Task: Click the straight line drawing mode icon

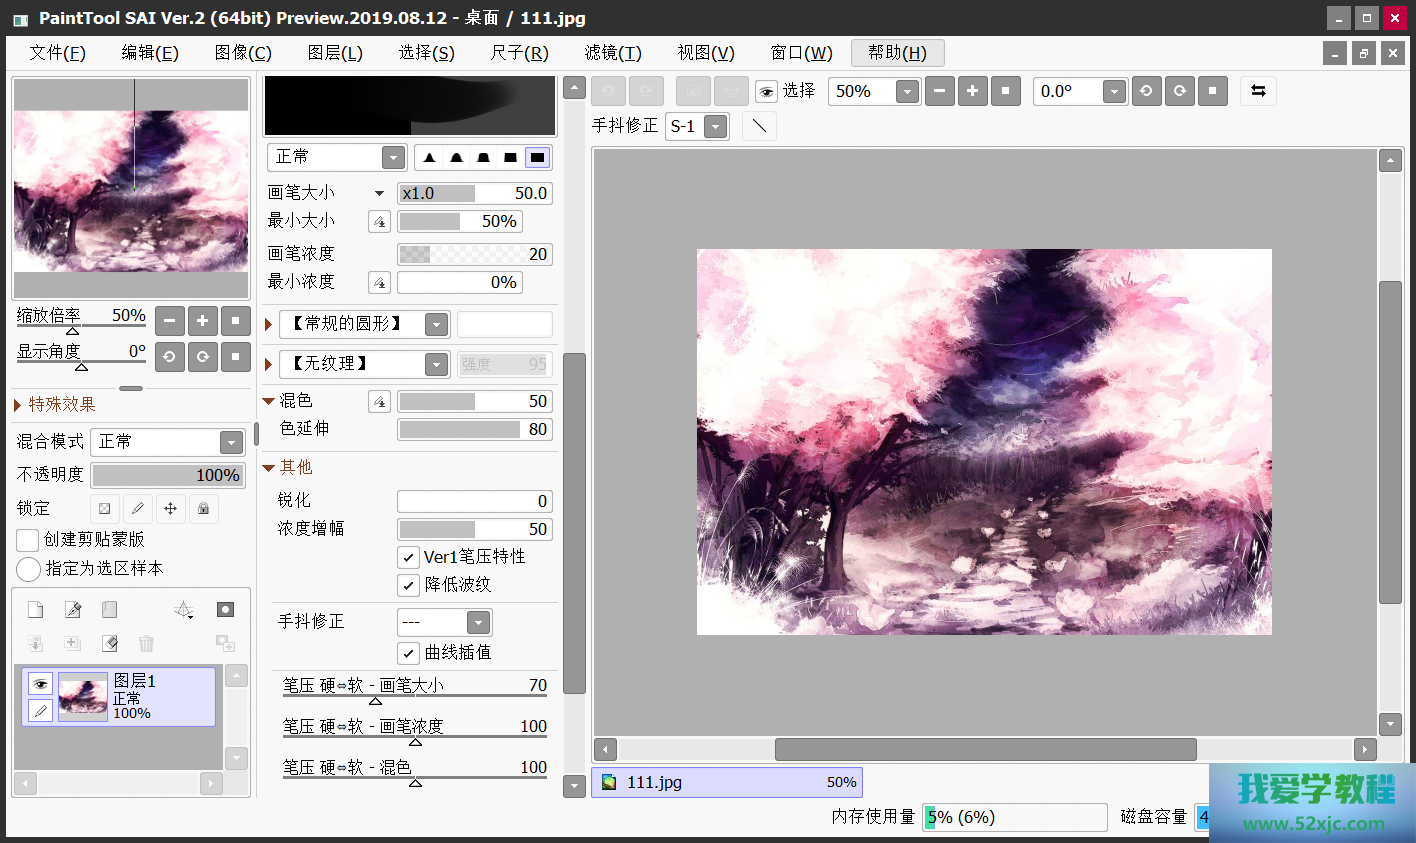Action: point(759,126)
